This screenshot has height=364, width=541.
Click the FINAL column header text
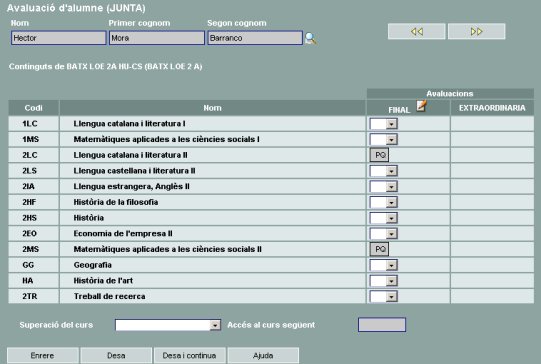pos(399,110)
